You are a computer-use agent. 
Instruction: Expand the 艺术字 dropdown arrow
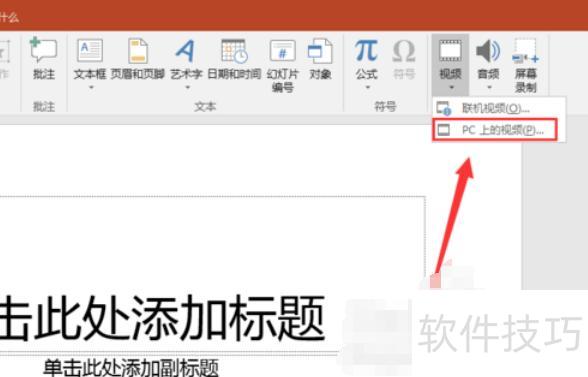(x=187, y=87)
